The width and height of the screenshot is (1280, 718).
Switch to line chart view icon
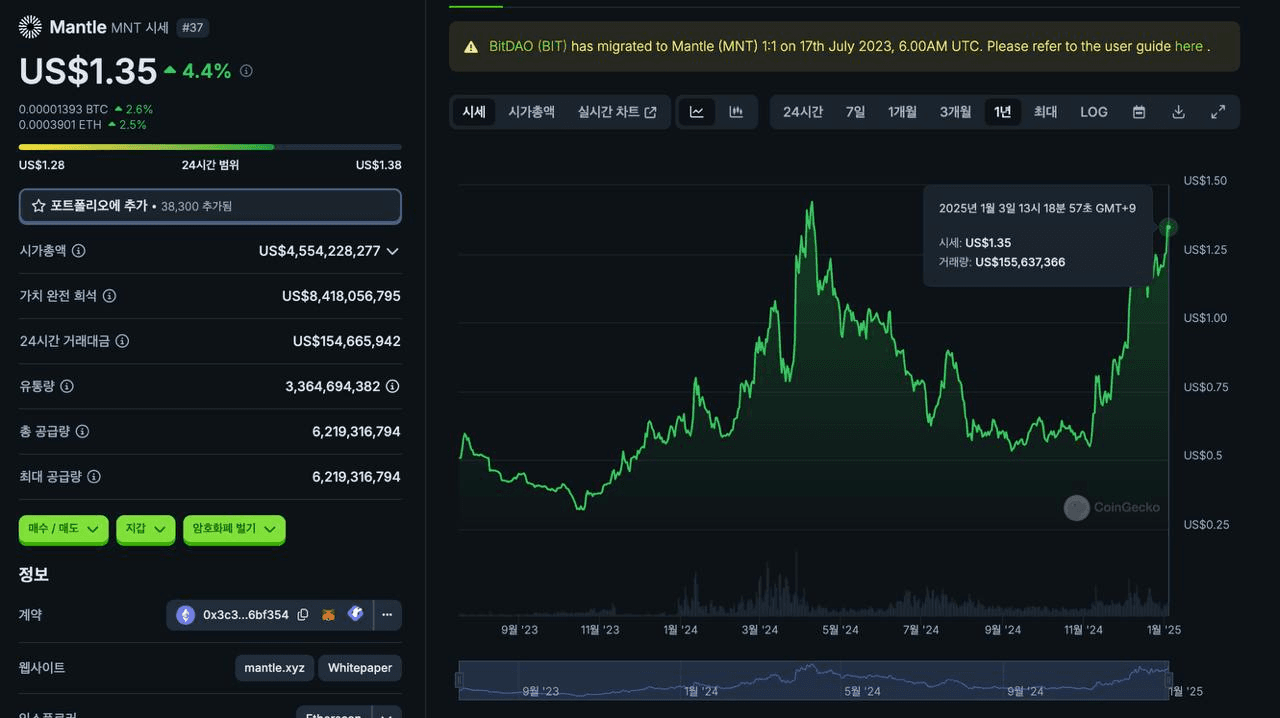pos(697,112)
